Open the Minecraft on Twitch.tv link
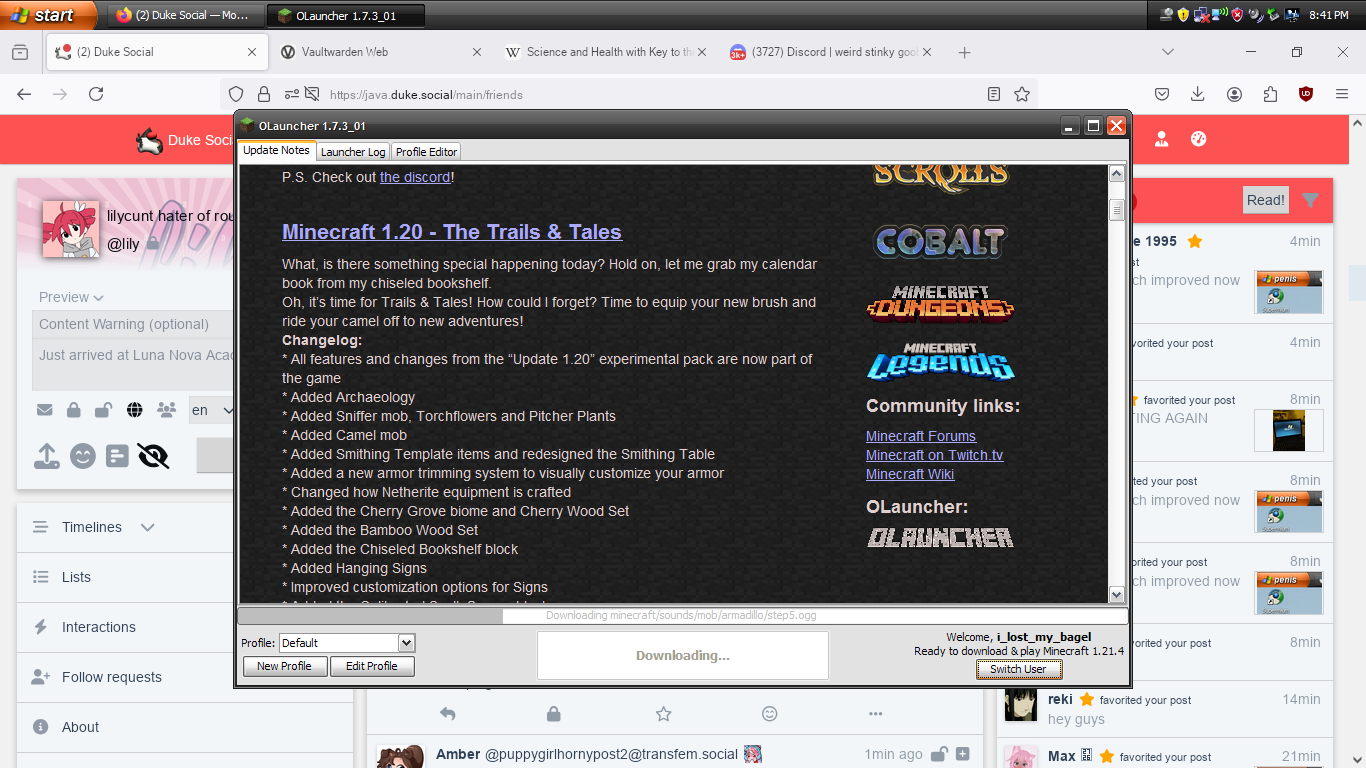The image size is (1366, 768). 934,455
